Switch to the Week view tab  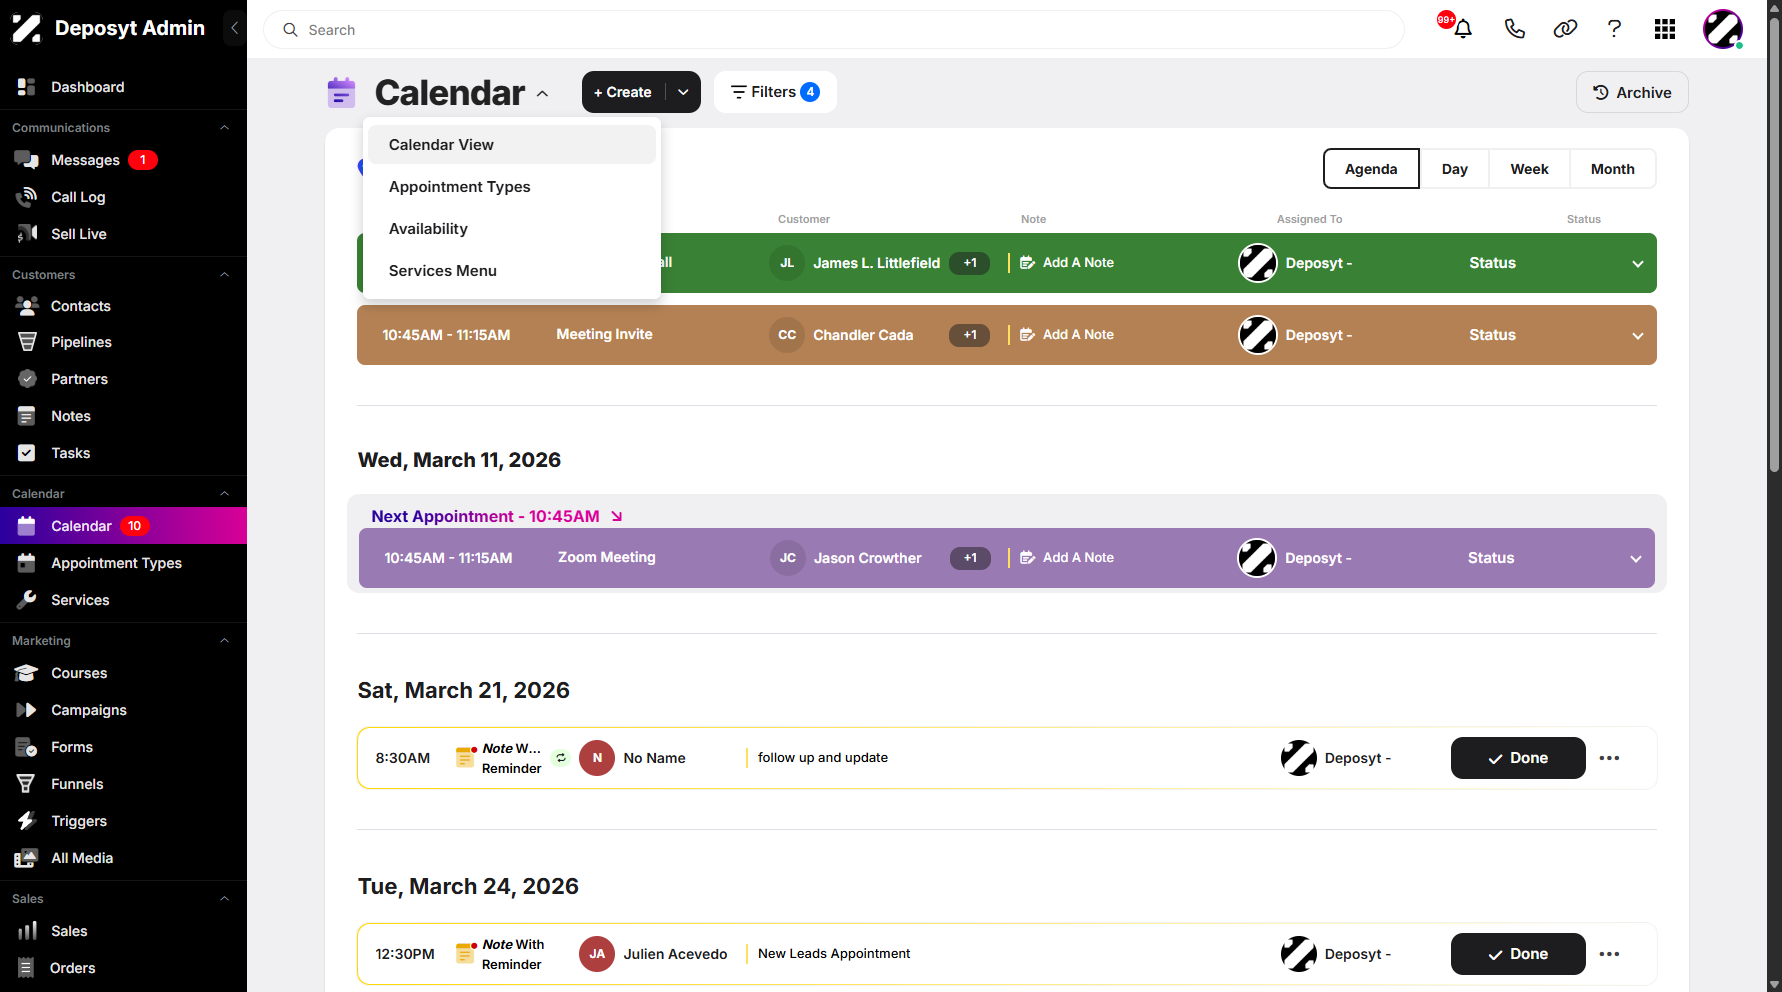tap(1529, 169)
